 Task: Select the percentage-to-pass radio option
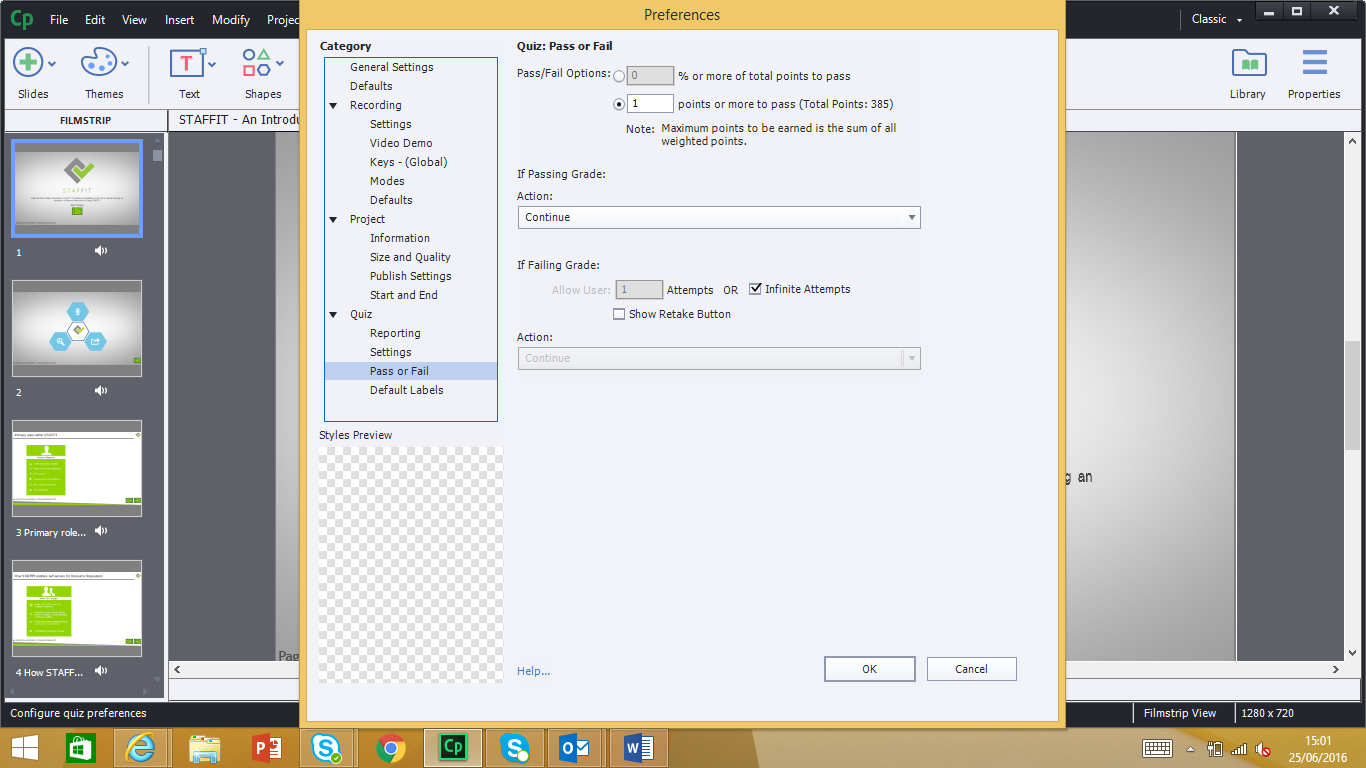(620, 76)
